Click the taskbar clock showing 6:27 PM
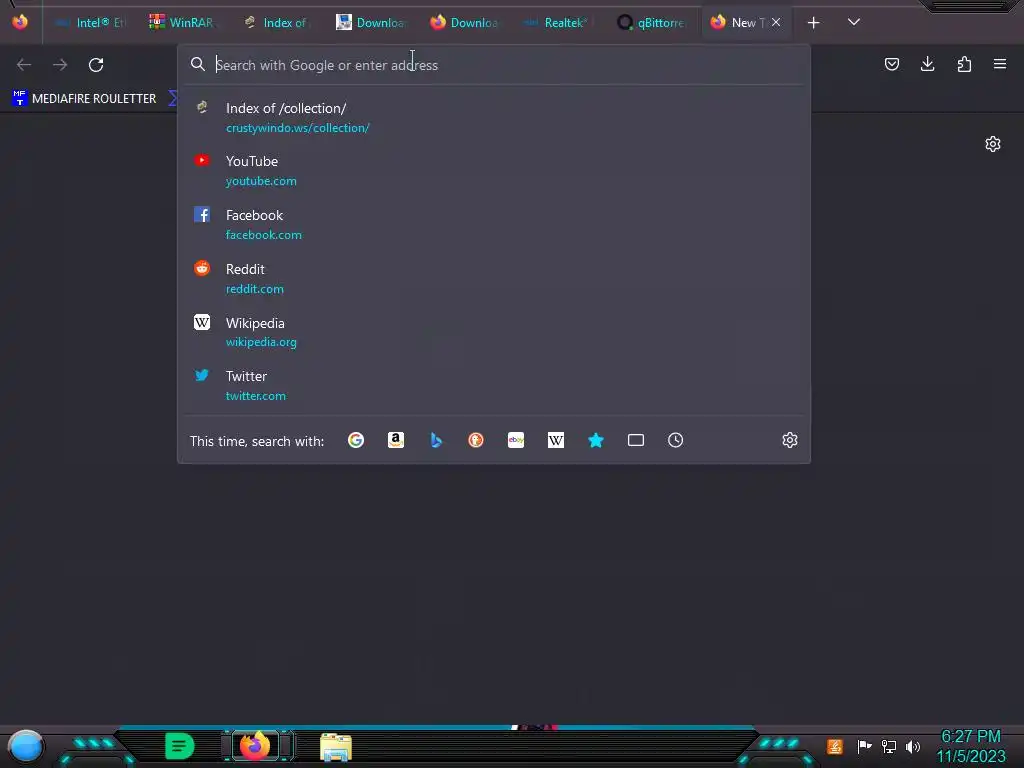Image resolution: width=1024 pixels, height=768 pixels. point(970,737)
